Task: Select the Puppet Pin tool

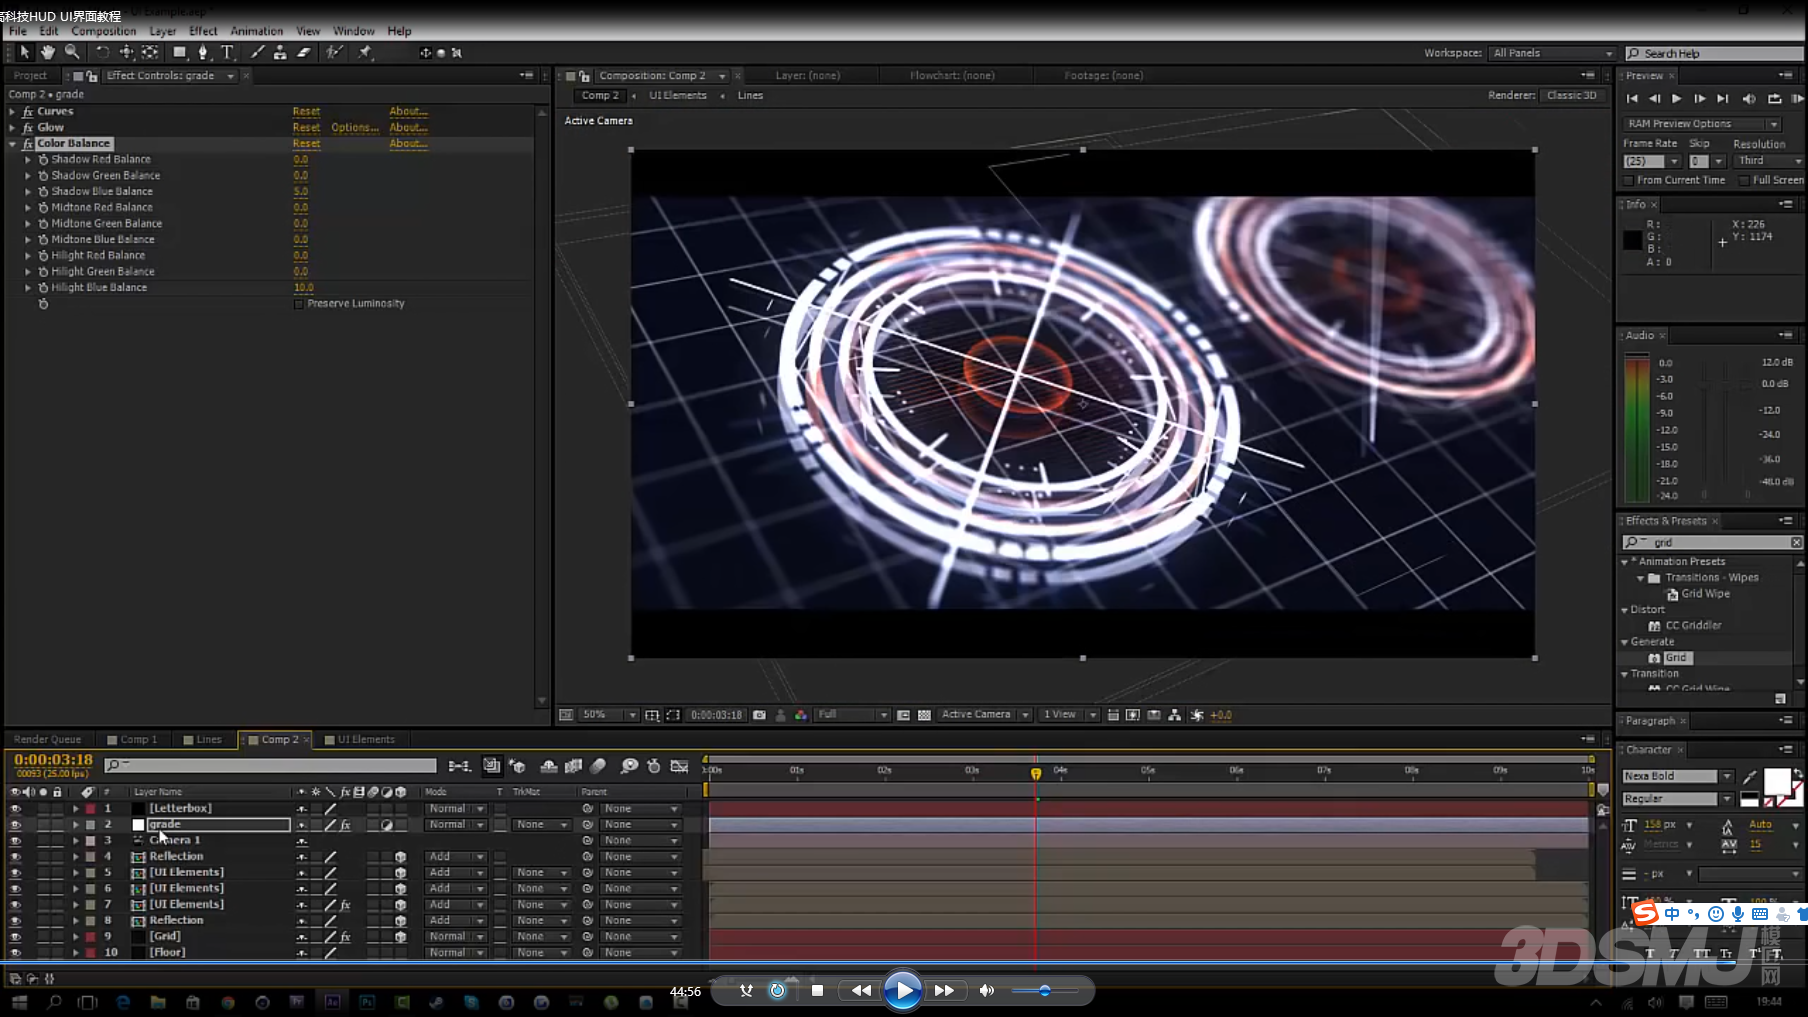Action: pos(365,52)
